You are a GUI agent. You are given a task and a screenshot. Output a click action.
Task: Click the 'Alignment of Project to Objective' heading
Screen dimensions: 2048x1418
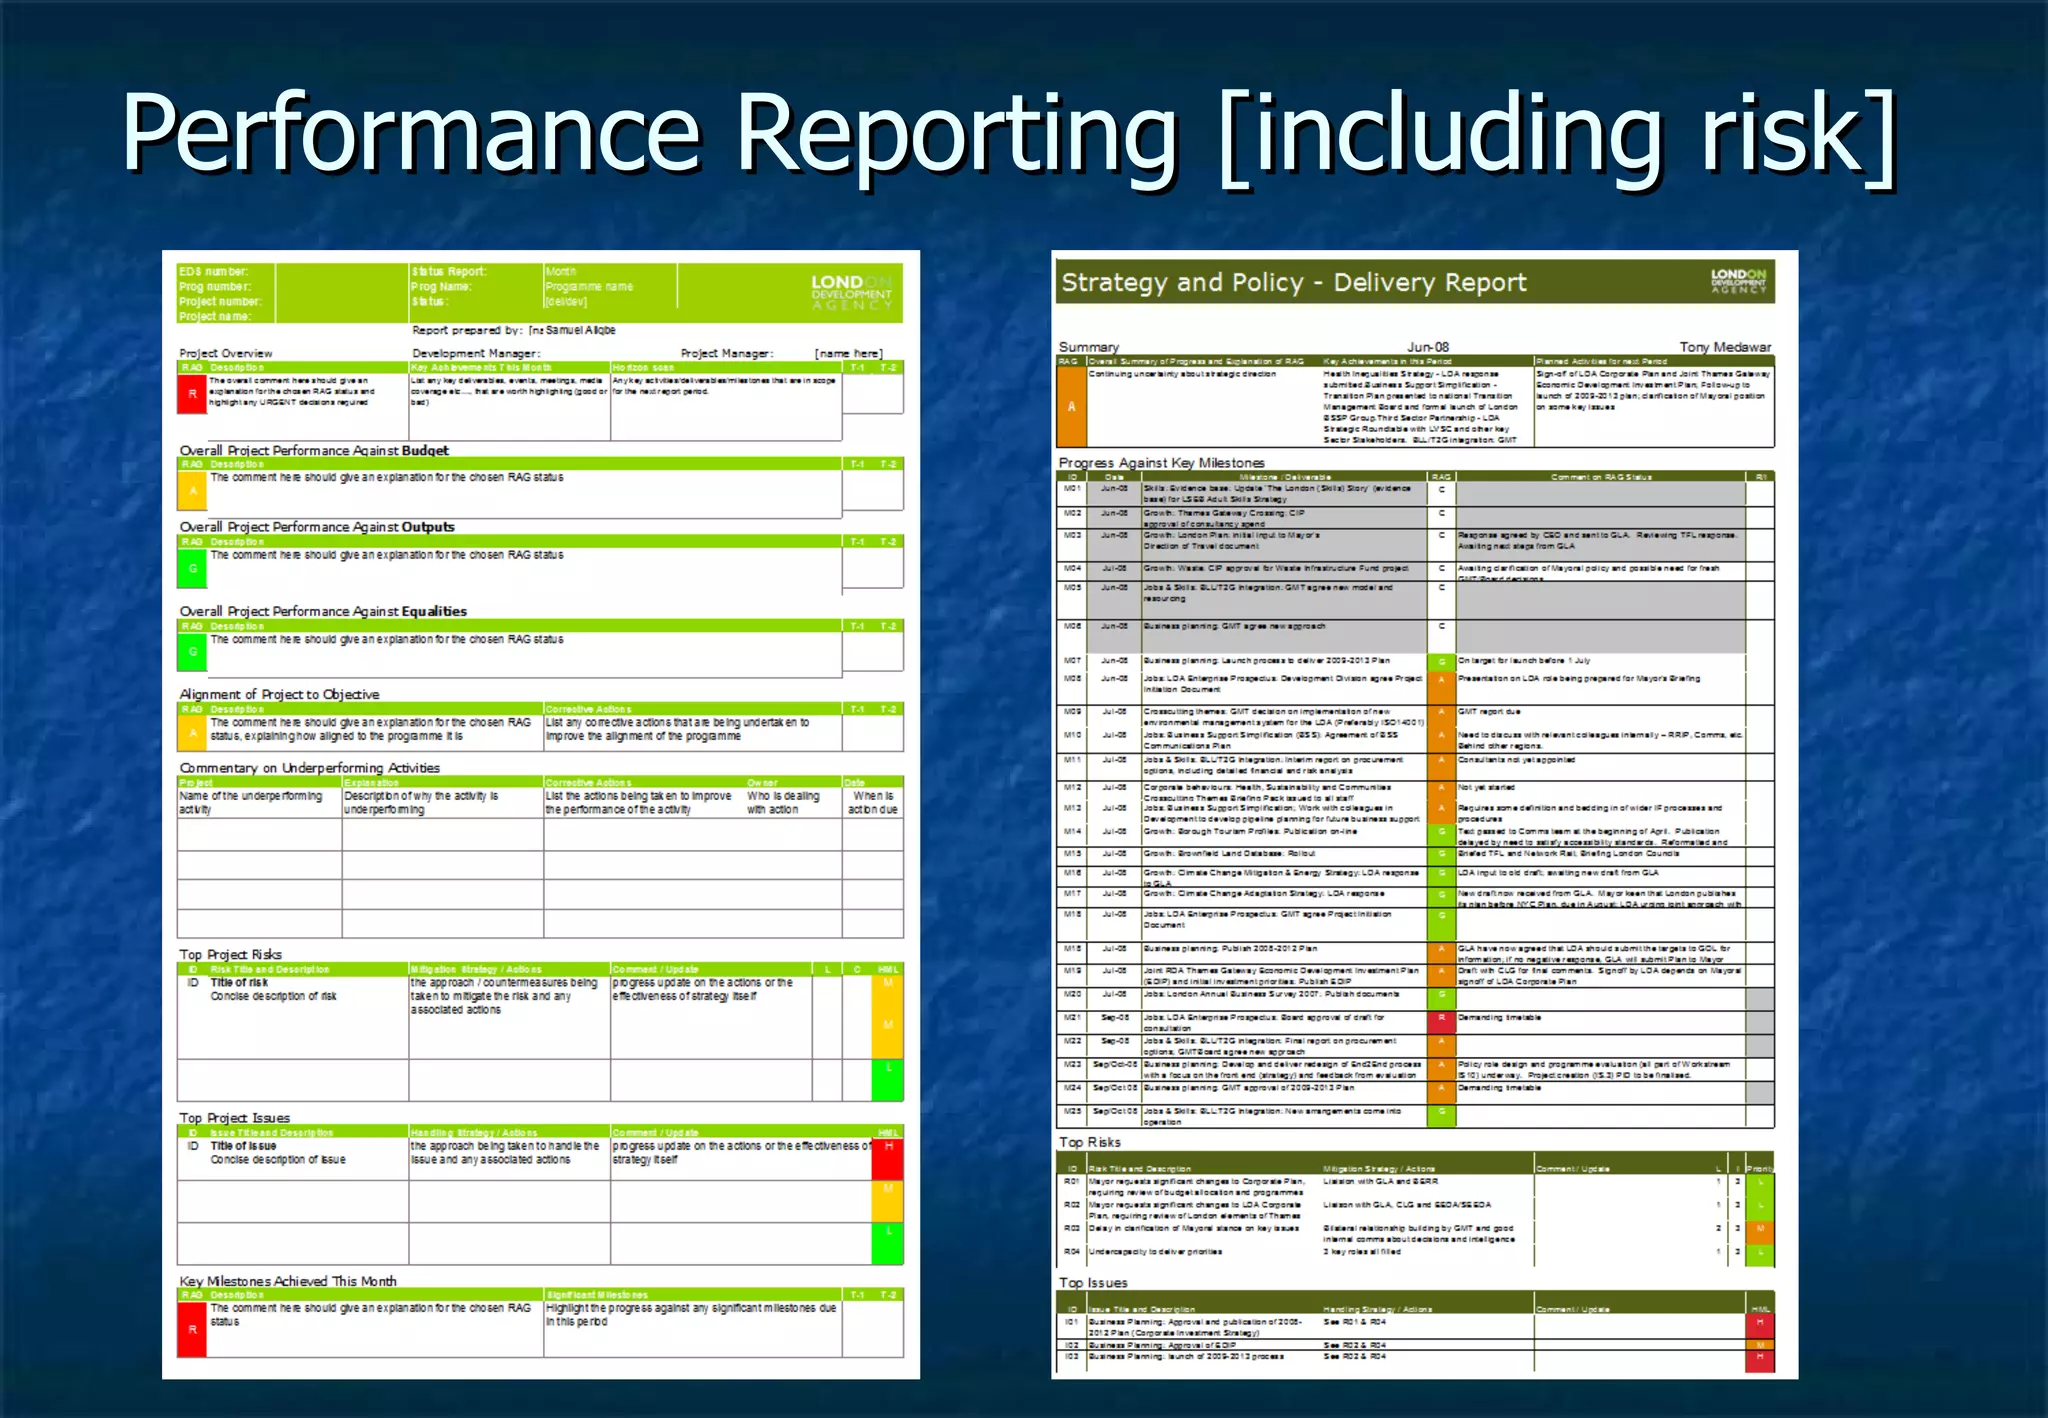279,694
